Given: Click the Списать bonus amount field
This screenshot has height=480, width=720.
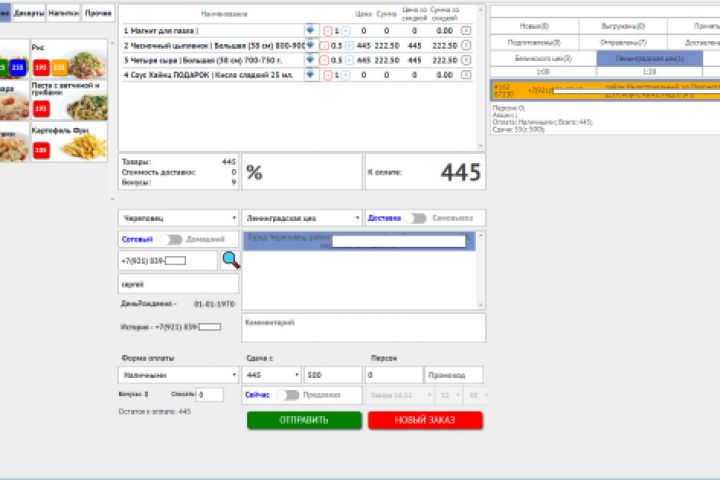Looking at the screenshot, I should click(x=210, y=395).
